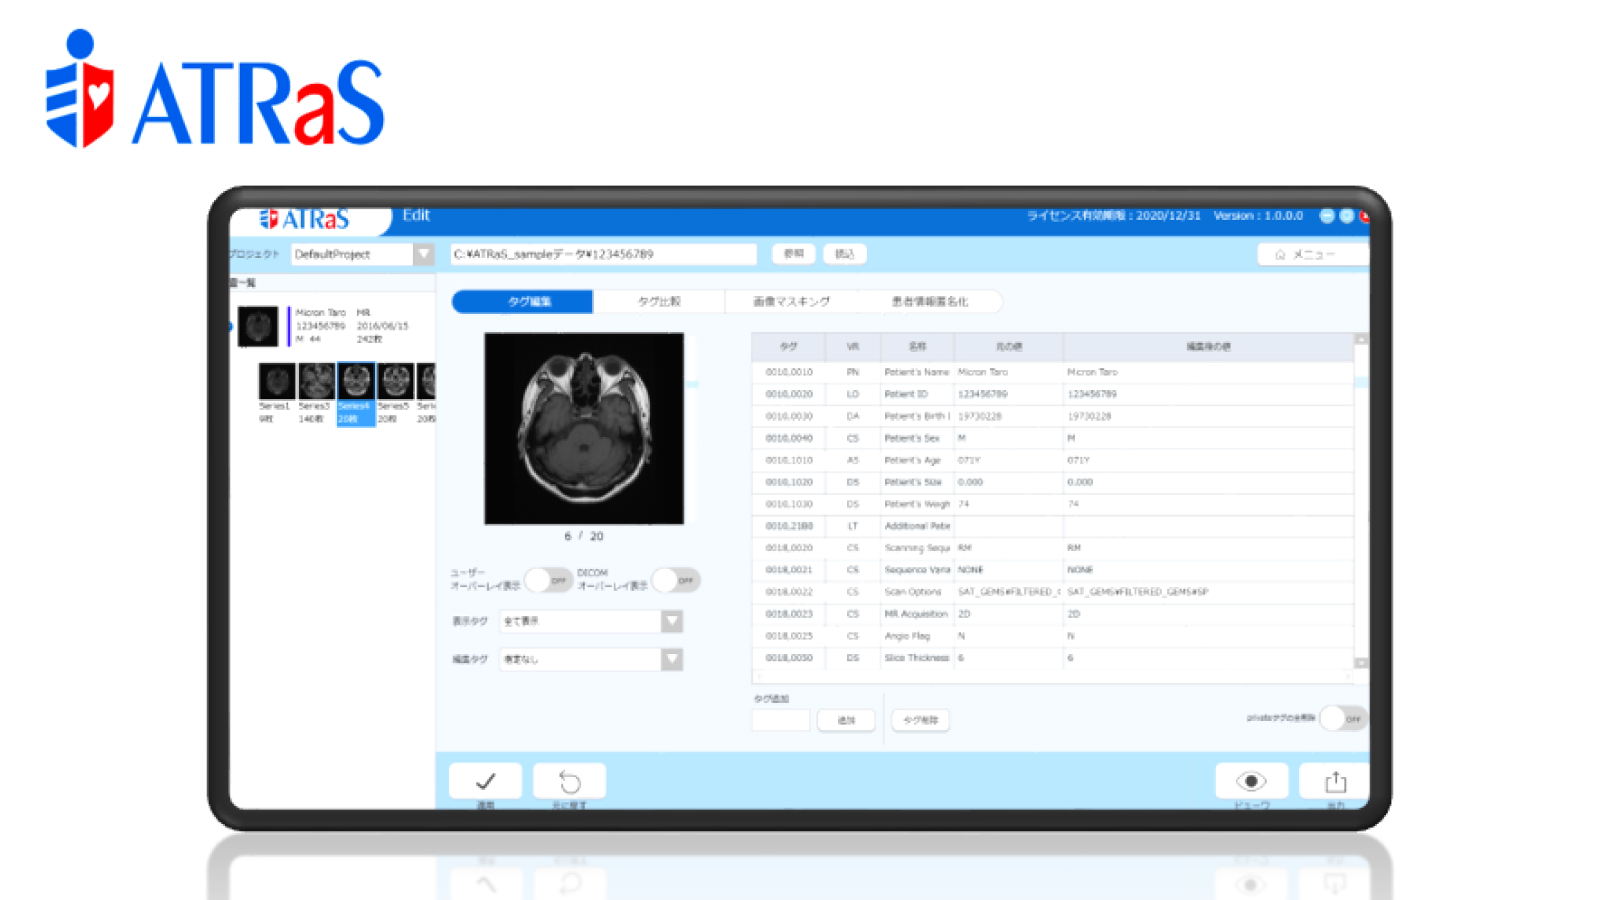Click the Sequence Variant edited value NONE
The width and height of the screenshot is (1600, 900).
[x=1080, y=570]
